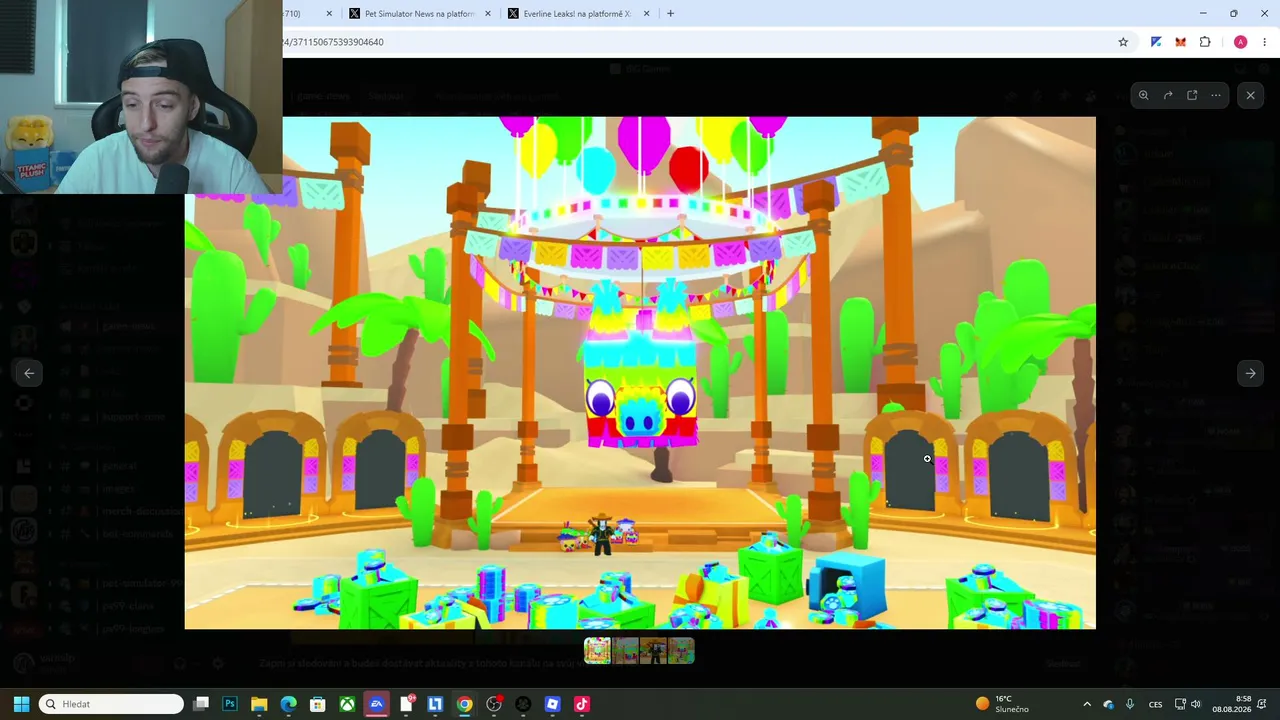Open the MetaMask fox extension
The image size is (1280, 720).
1180,42
